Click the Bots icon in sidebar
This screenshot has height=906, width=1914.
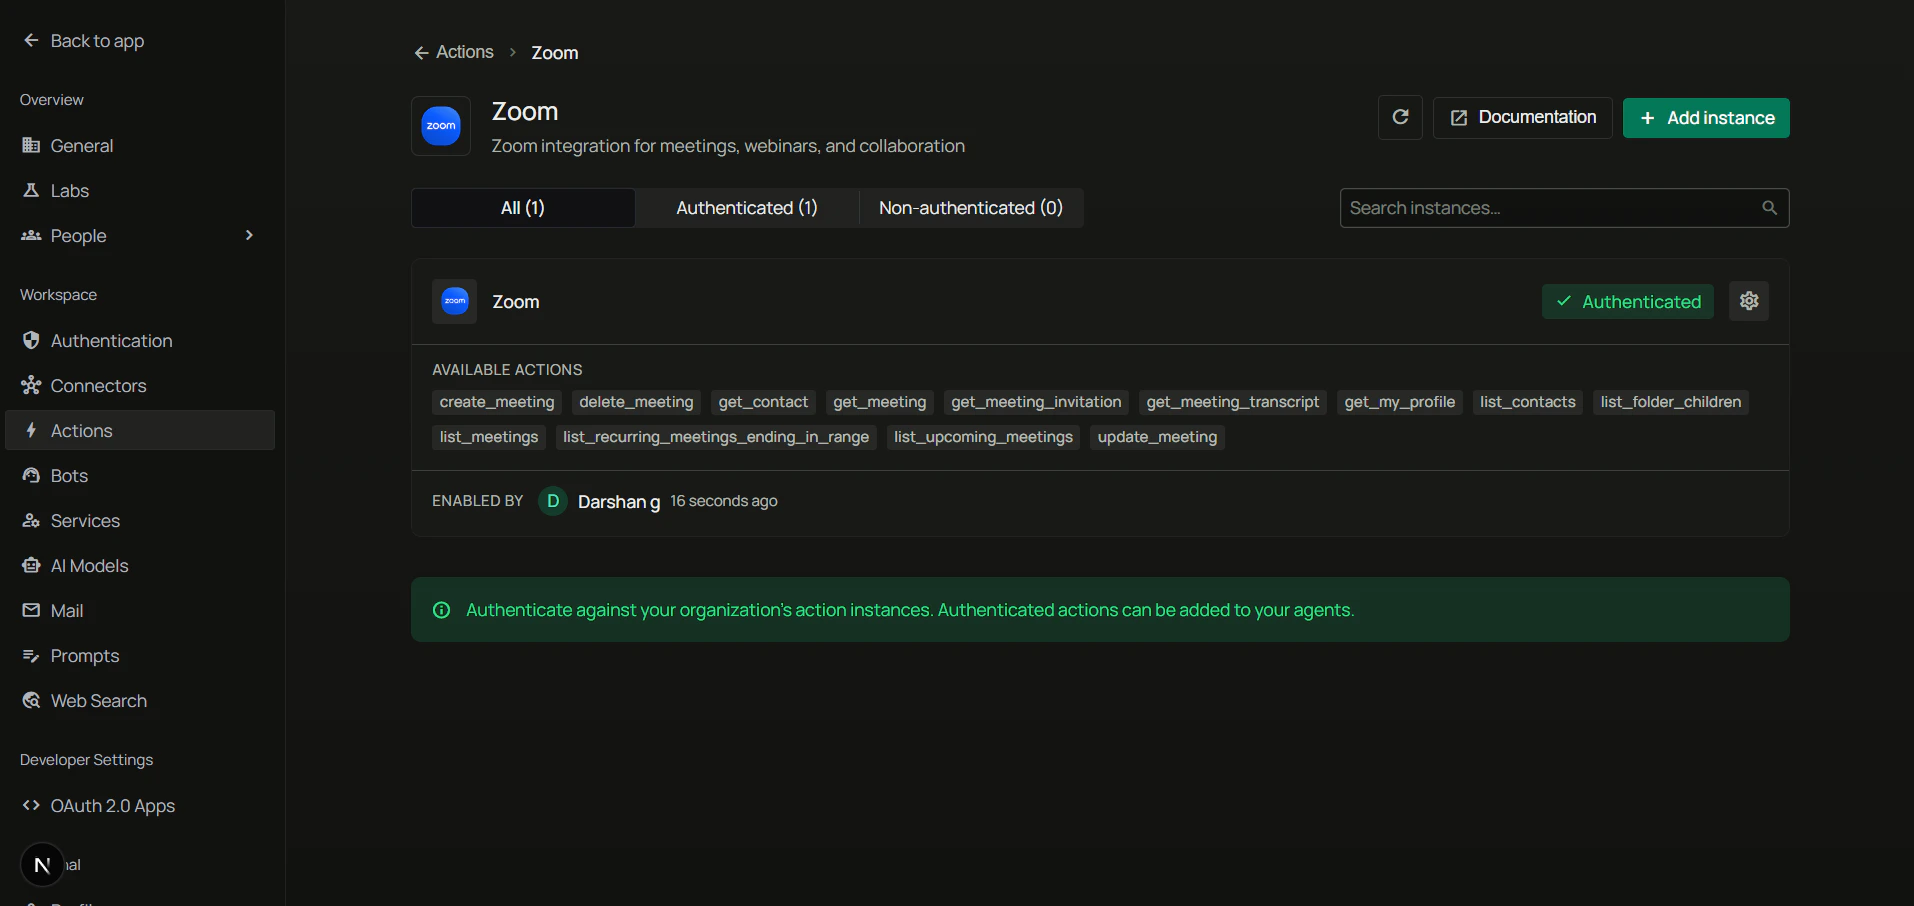pos(31,475)
